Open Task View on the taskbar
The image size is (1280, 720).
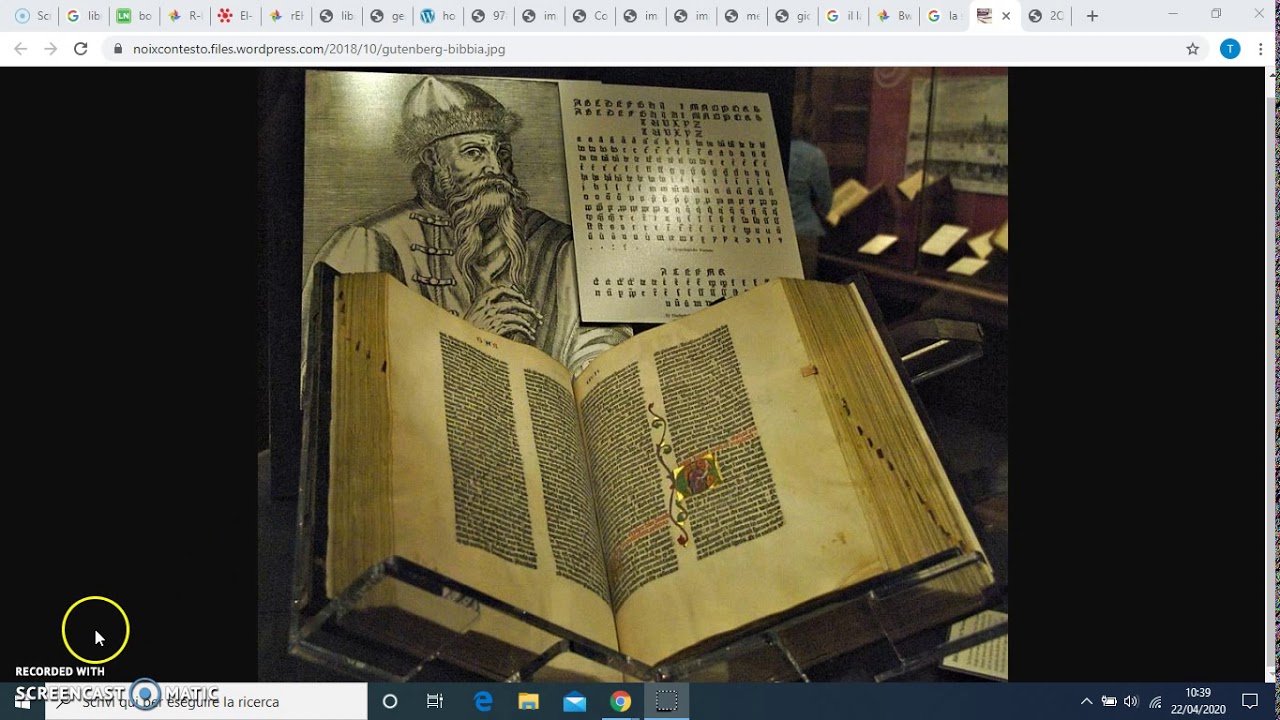(435, 701)
